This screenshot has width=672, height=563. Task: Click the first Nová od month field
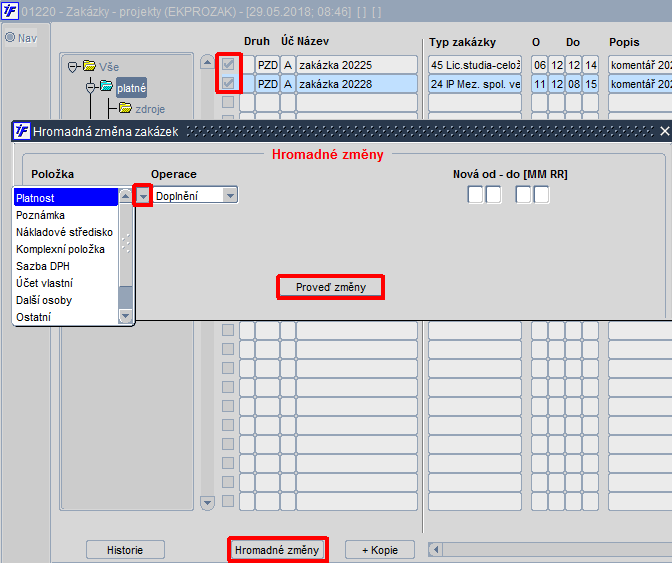pos(475,195)
